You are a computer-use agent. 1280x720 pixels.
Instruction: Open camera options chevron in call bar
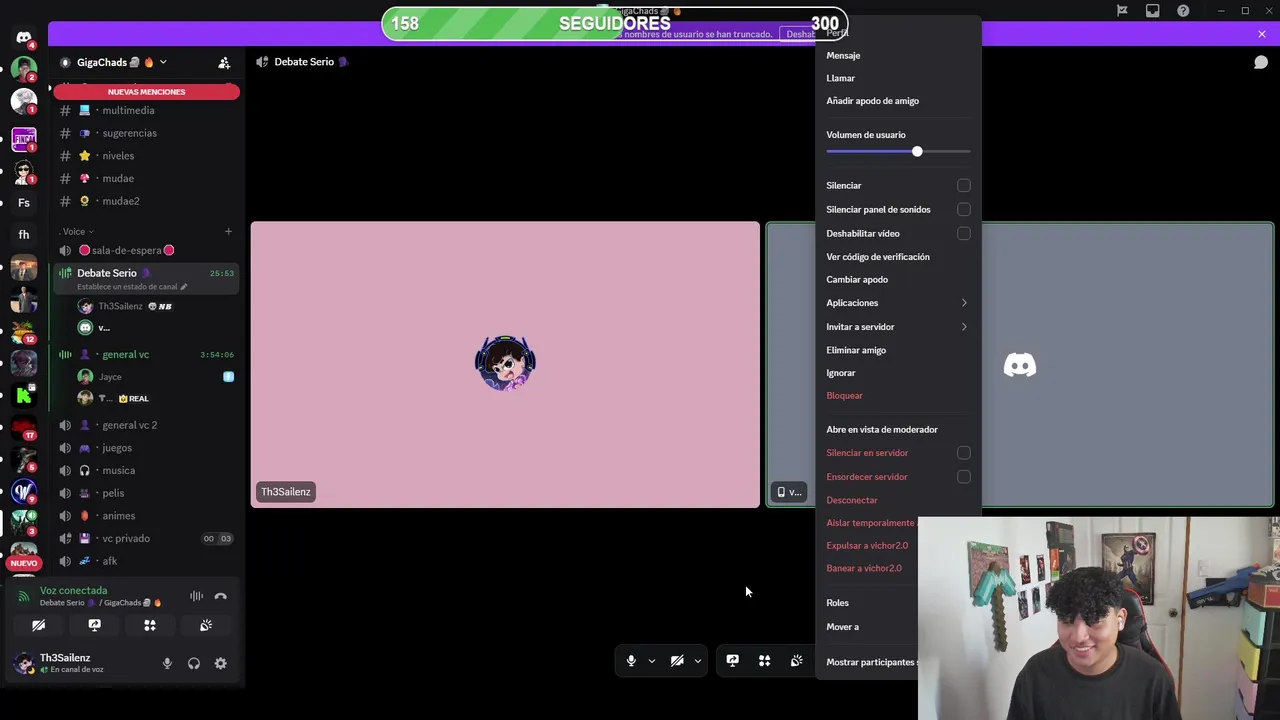[x=697, y=661]
